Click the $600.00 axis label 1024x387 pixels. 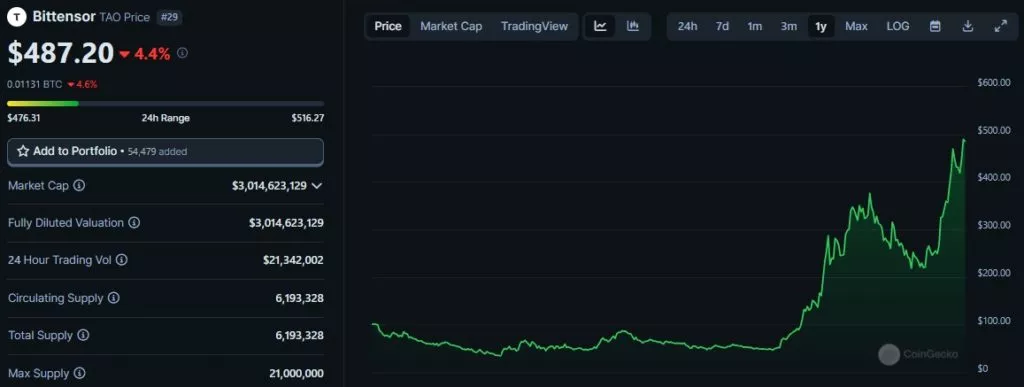click(994, 82)
